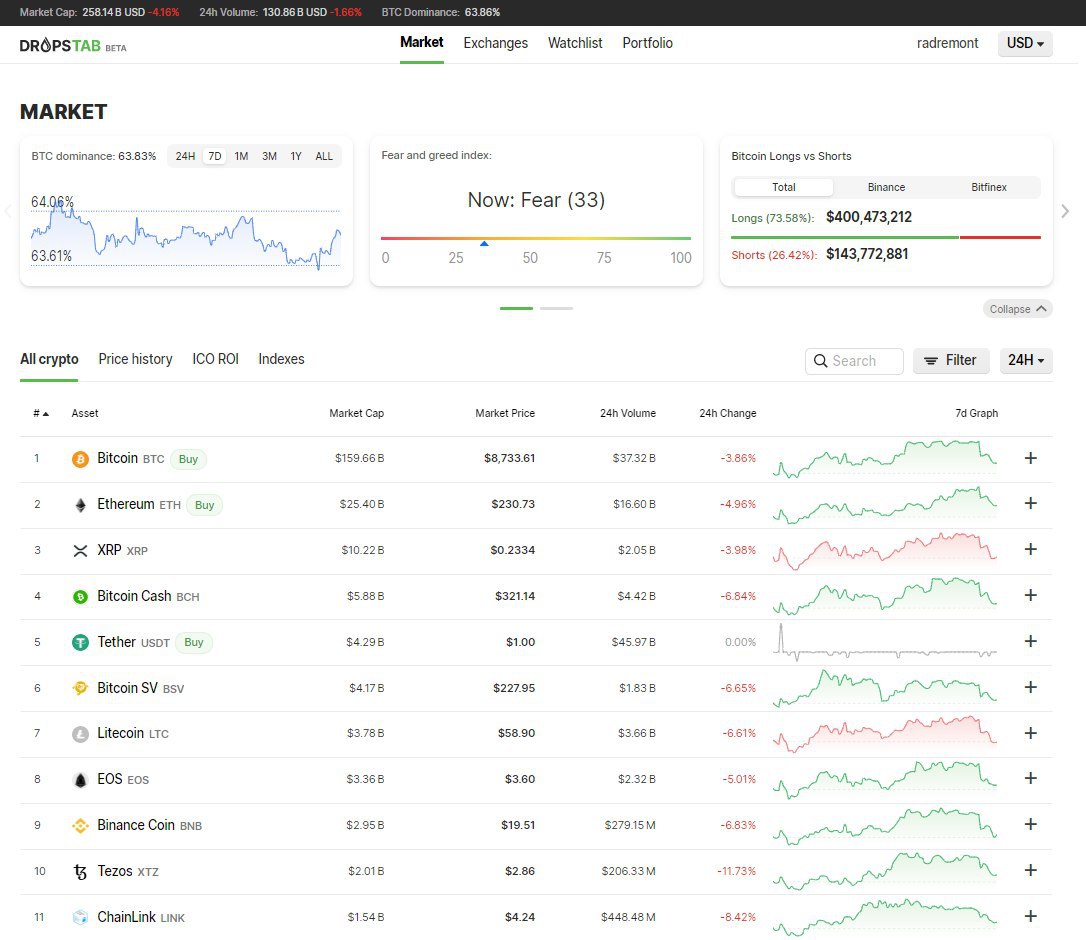This screenshot has width=1086, height=940.
Task: Switch Longs vs Shorts to Binance
Action: pos(886,187)
